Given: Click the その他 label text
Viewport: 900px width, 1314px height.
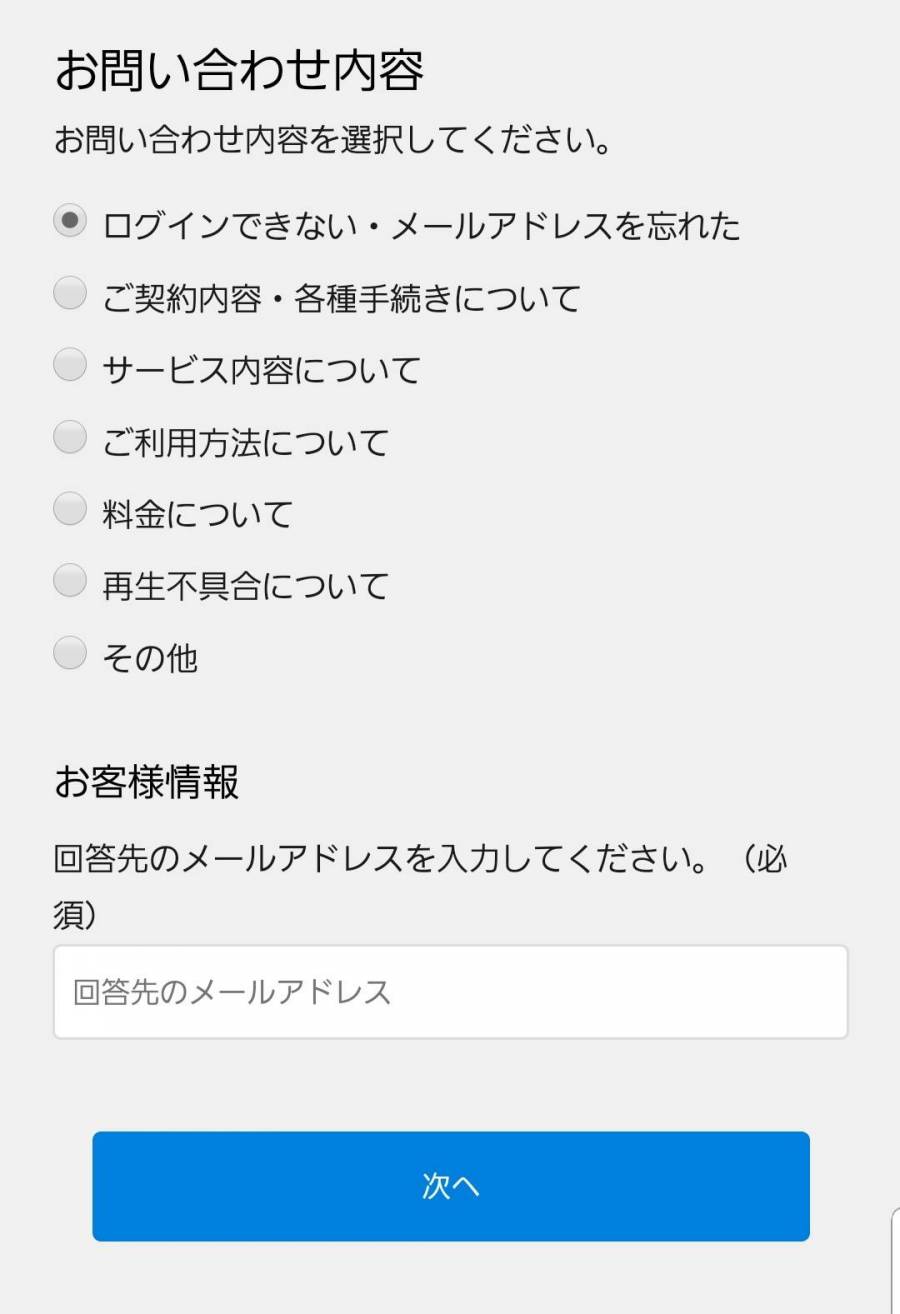Looking at the screenshot, I should [x=150, y=658].
